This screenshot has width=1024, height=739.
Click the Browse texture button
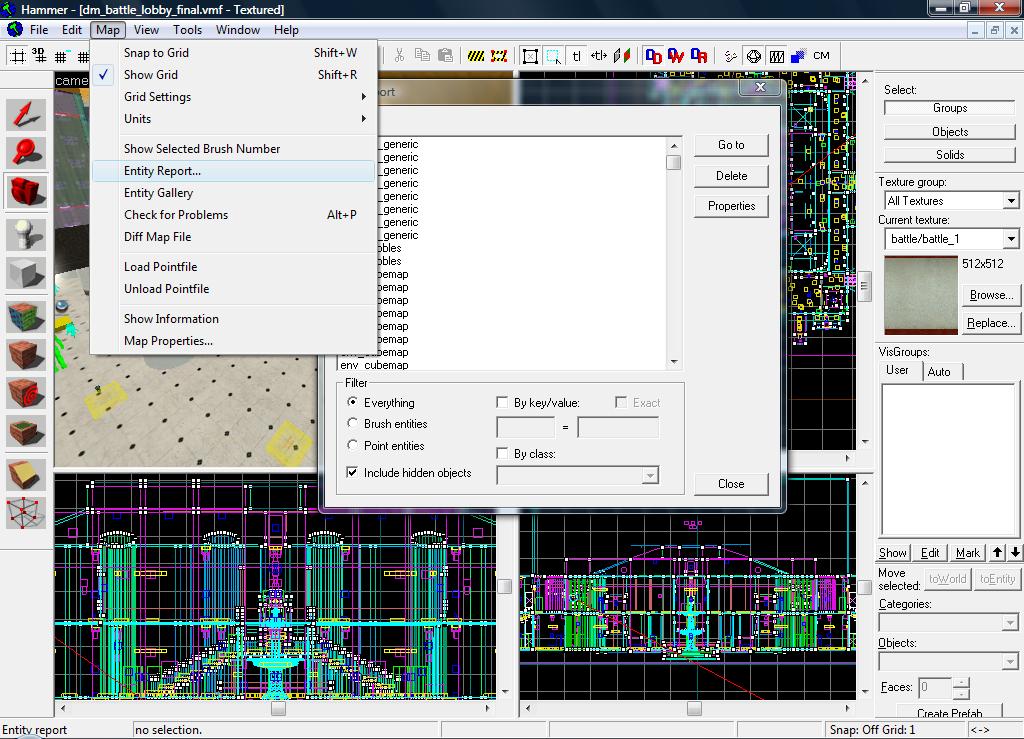[x=990, y=295]
